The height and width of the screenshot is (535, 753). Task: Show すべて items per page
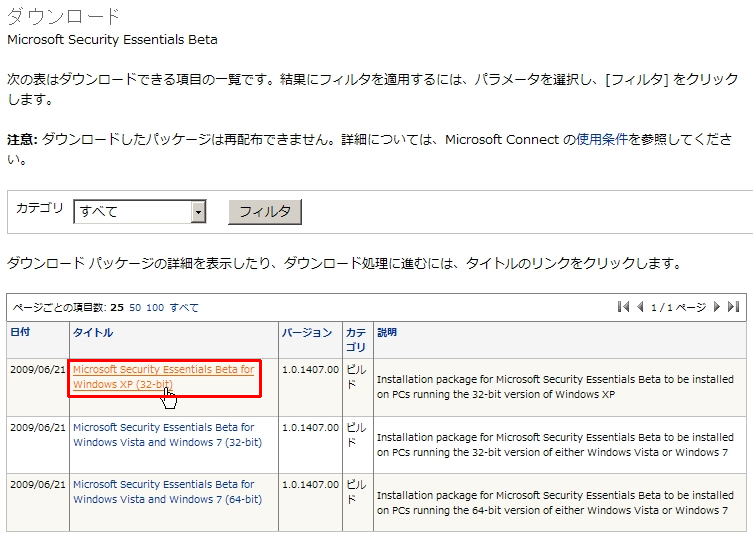click(184, 307)
